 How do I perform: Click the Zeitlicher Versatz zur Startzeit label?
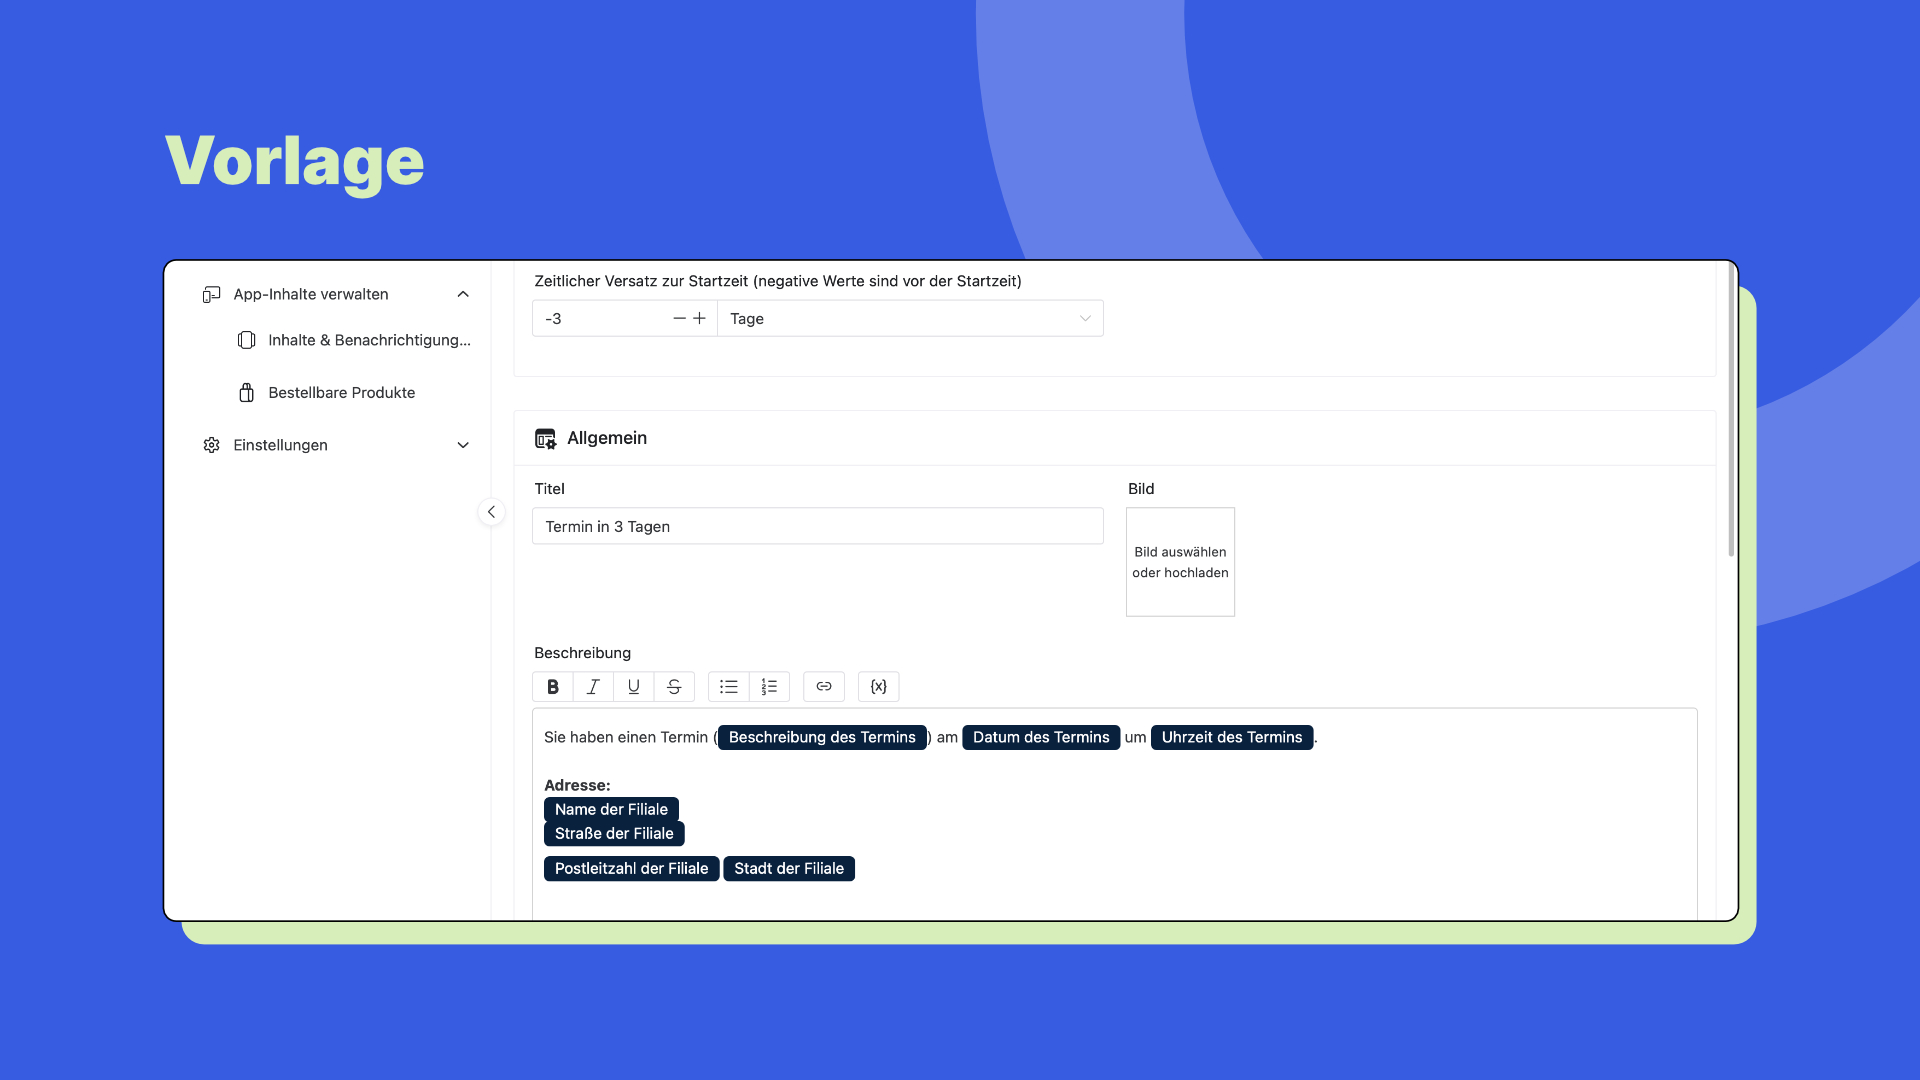coord(778,281)
